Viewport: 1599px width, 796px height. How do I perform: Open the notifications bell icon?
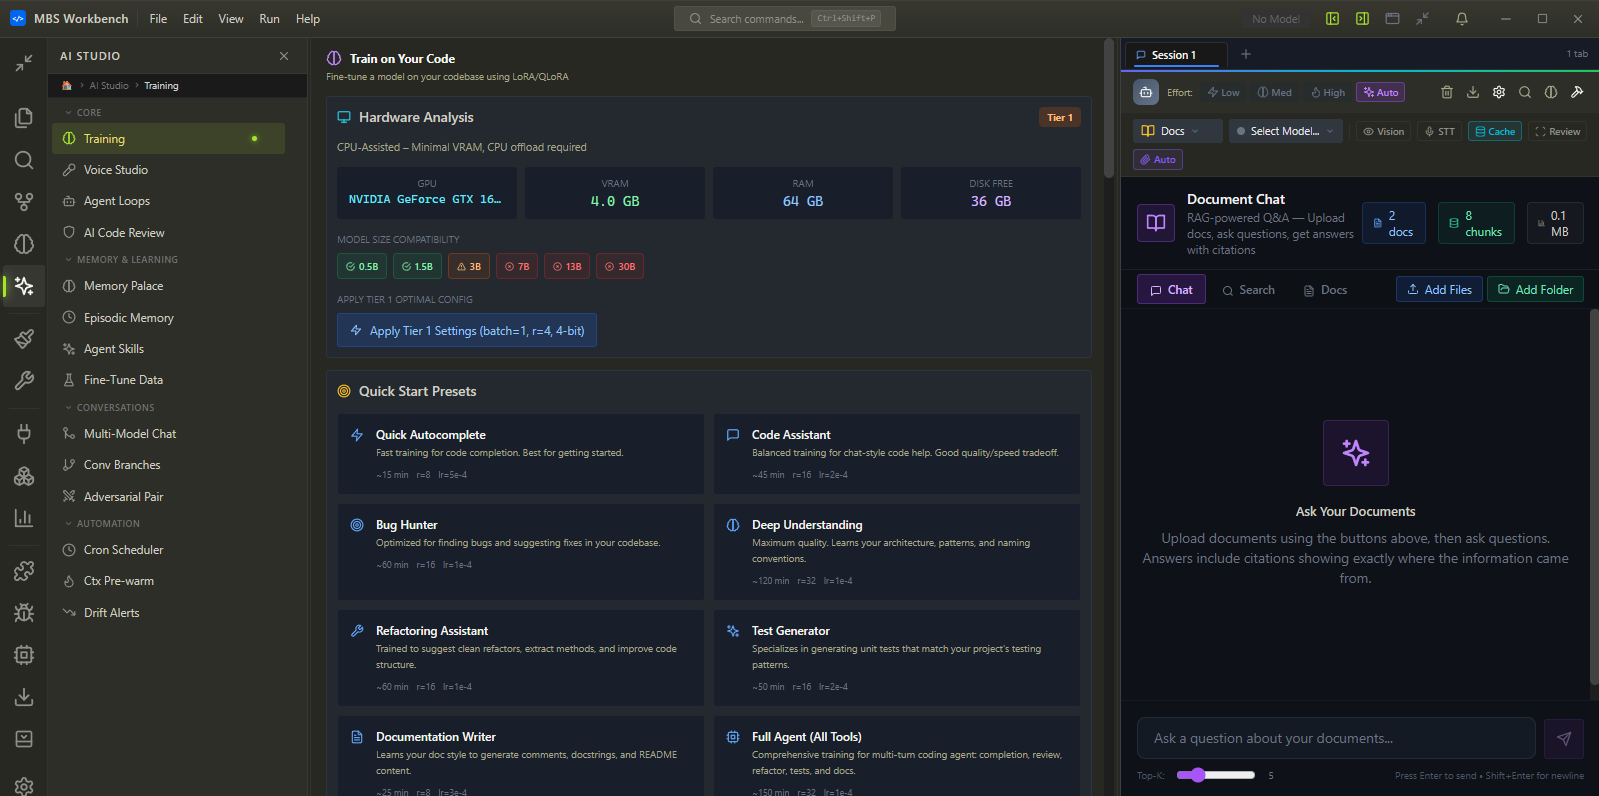(x=1462, y=19)
